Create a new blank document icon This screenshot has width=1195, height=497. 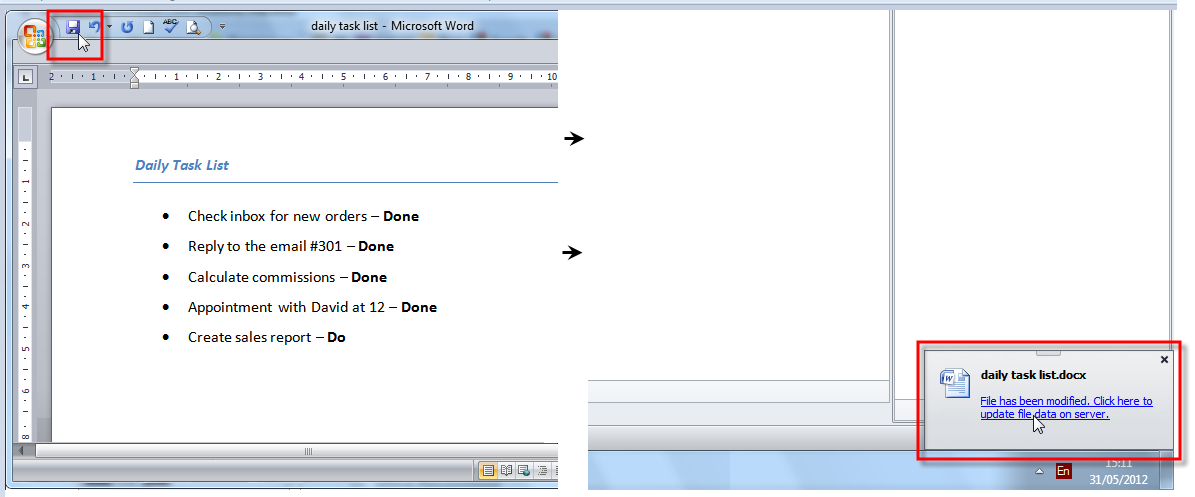coord(148,27)
